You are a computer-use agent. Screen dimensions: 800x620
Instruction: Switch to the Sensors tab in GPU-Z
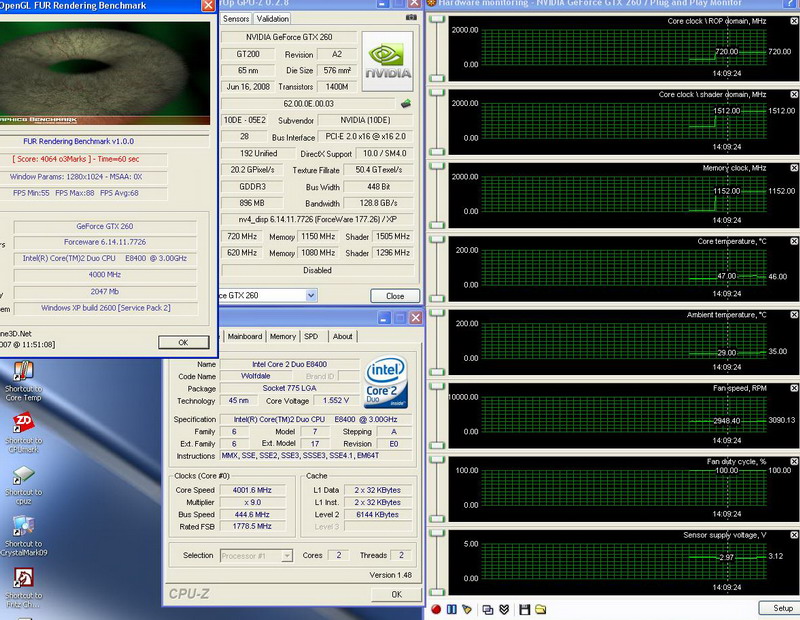[236, 18]
